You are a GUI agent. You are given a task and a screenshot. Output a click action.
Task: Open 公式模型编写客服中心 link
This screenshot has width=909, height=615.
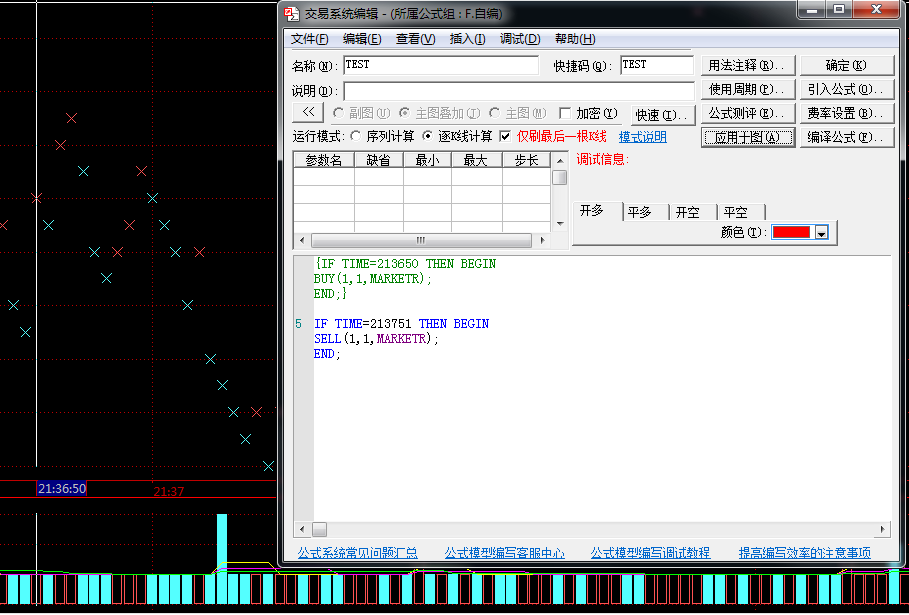(504, 553)
